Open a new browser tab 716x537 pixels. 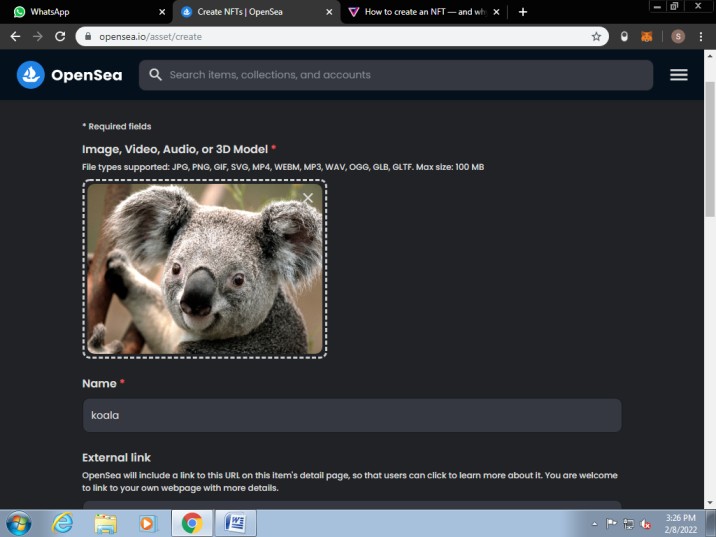522,12
